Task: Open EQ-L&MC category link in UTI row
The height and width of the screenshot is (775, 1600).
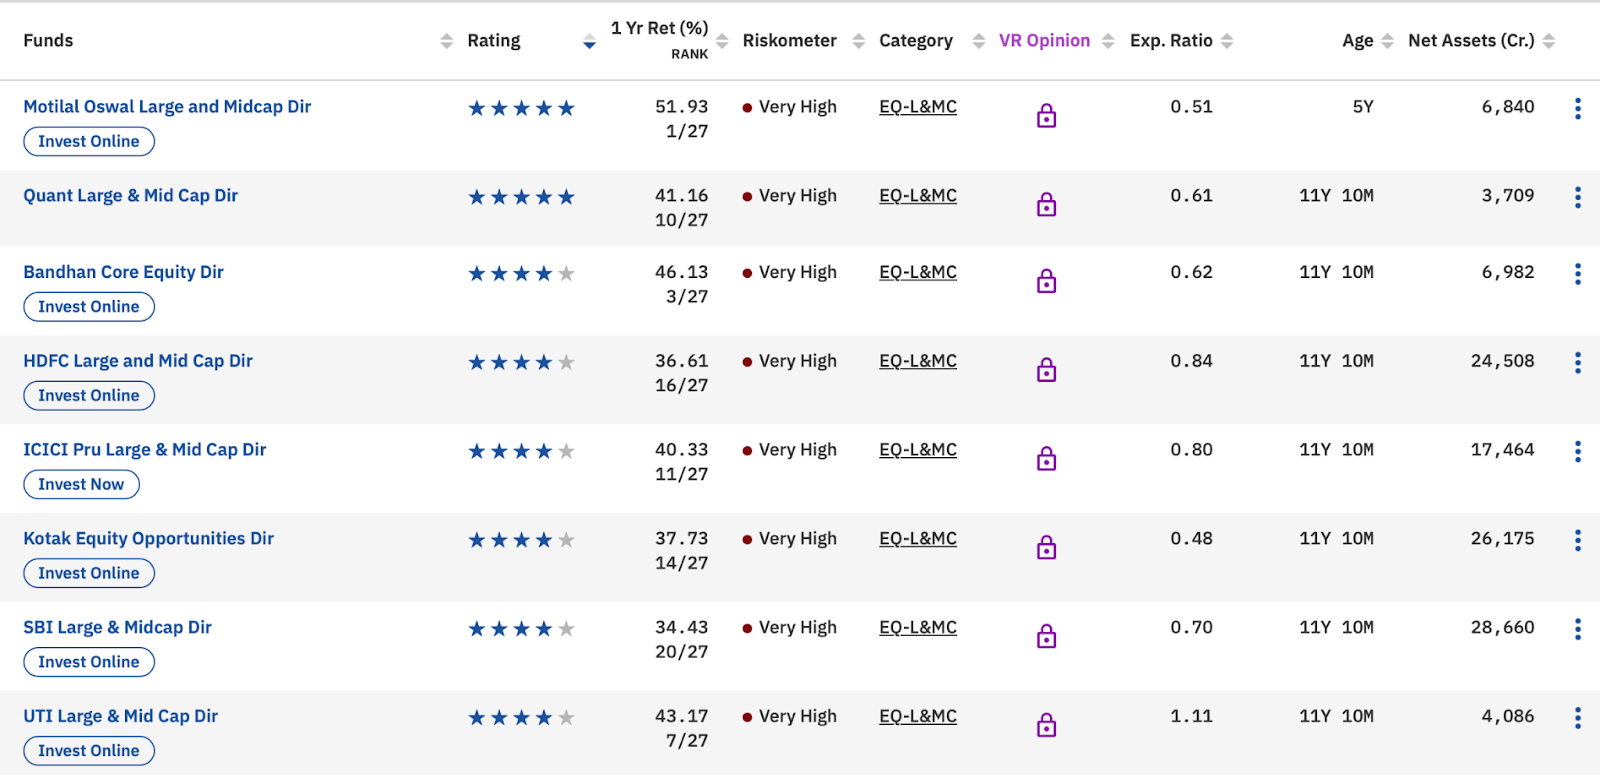Action: tap(918, 716)
